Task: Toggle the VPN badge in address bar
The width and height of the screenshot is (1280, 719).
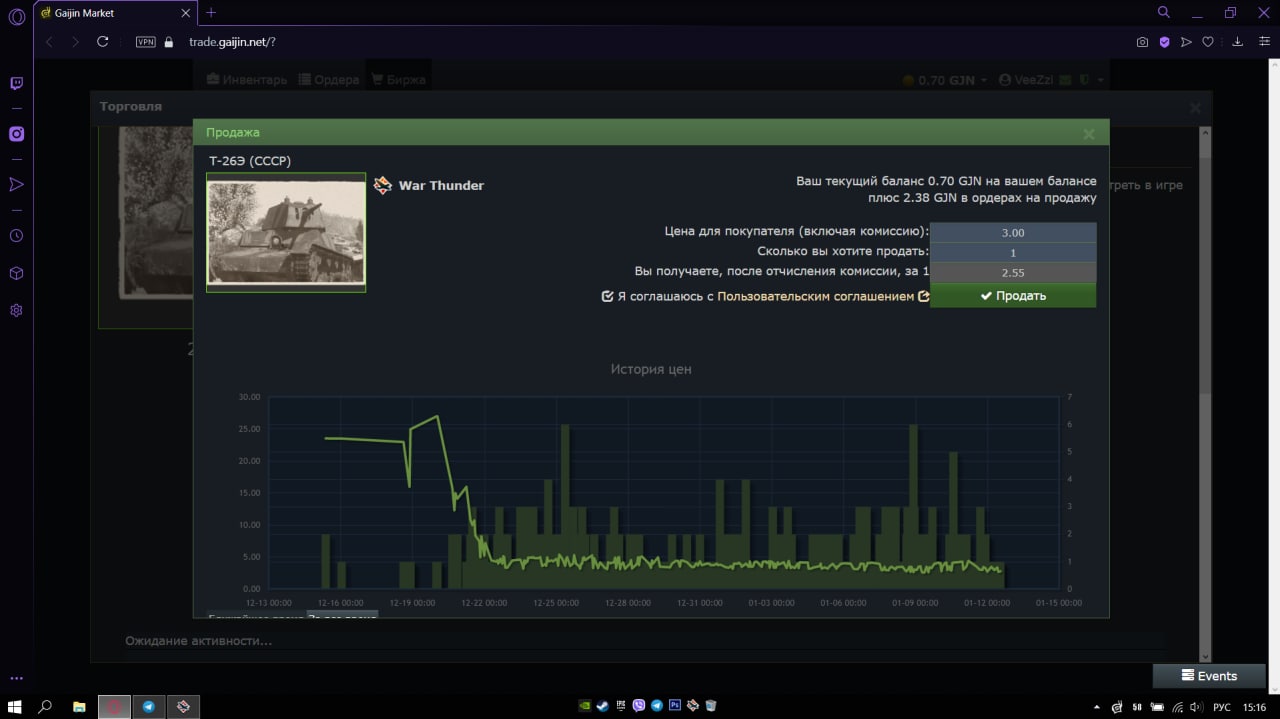Action: (x=146, y=42)
